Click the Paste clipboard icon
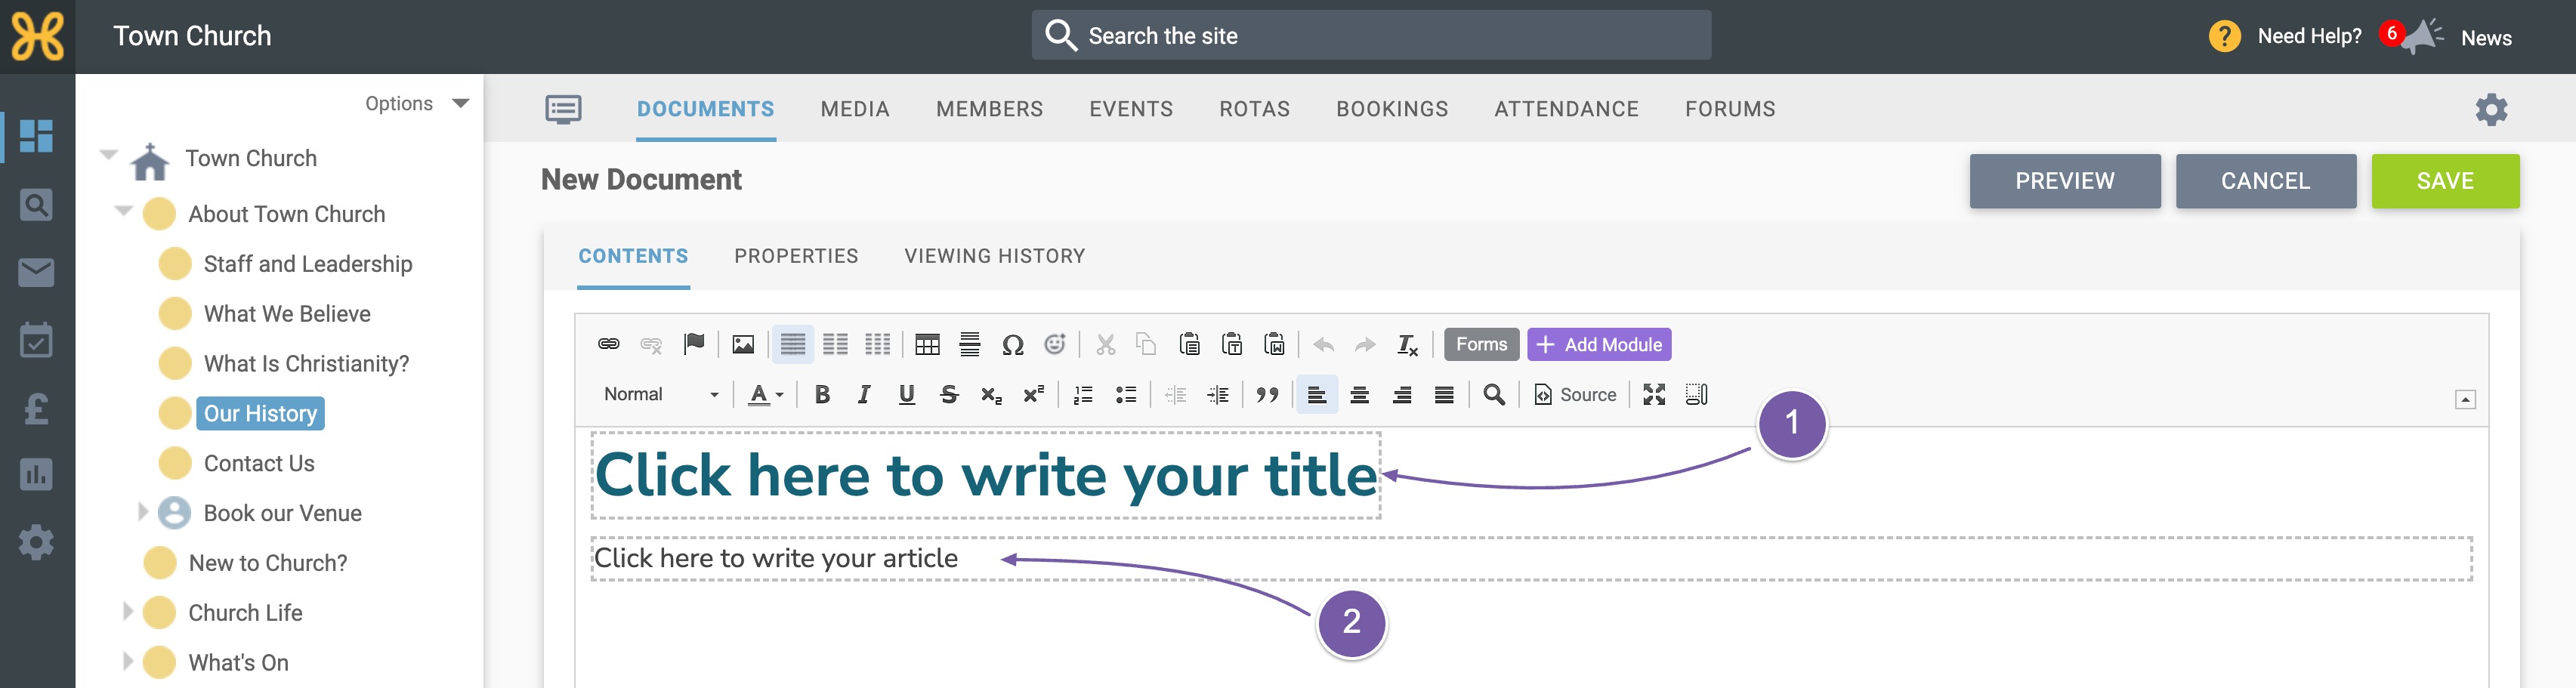The height and width of the screenshot is (688, 2576). [1189, 344]
